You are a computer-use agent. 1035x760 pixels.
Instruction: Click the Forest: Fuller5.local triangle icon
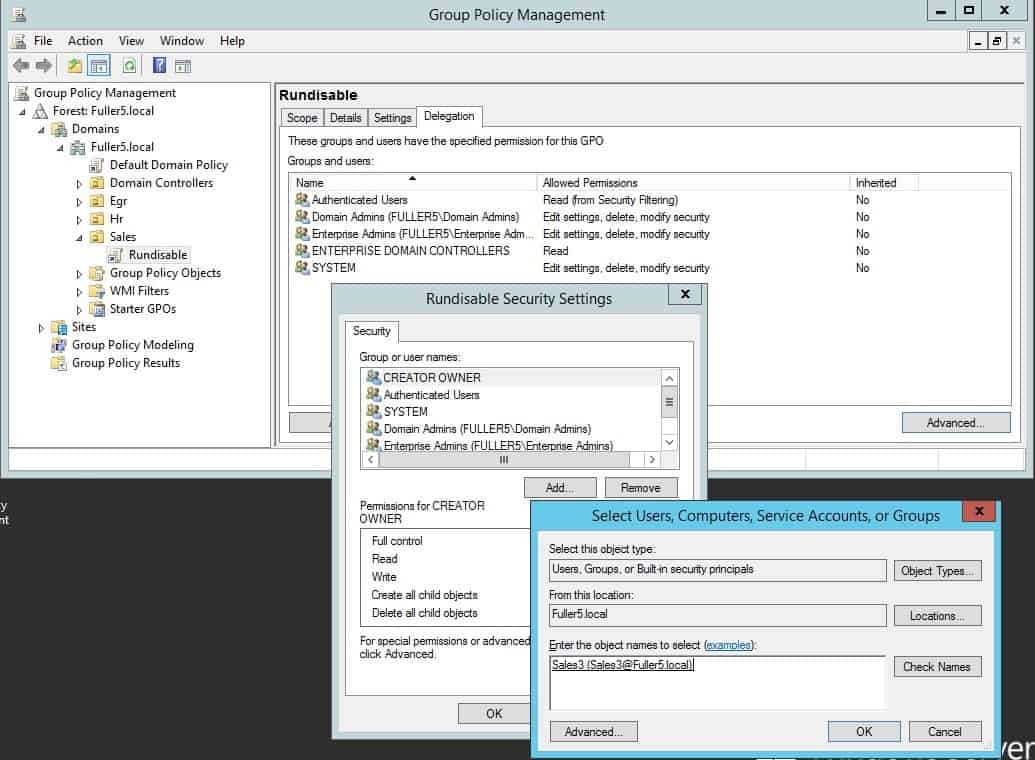[x=40, y=111]
